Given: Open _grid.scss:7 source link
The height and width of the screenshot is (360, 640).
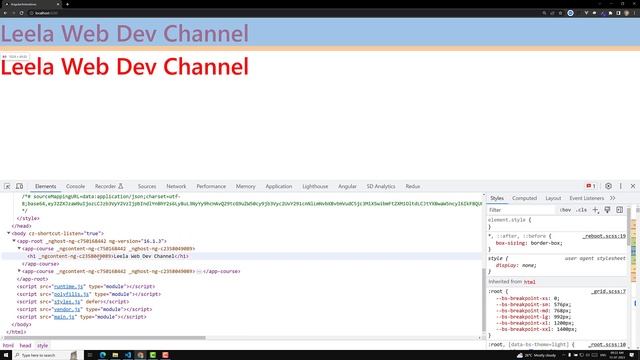Looking at the screenshot, I should 608,291.
